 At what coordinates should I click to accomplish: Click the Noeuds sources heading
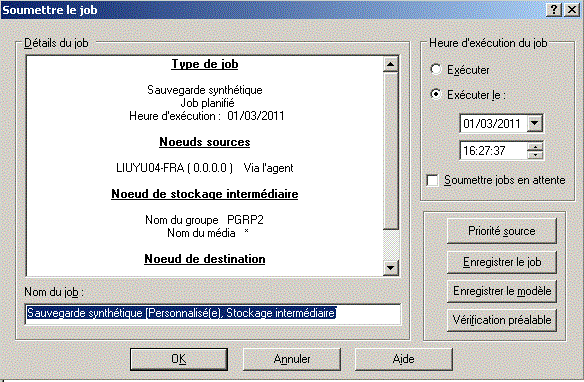(x=205, y=142)
